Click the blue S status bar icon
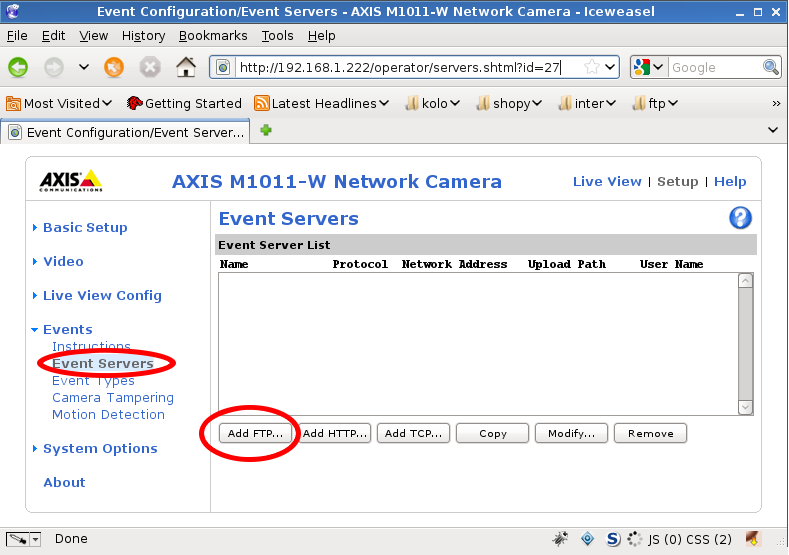The width and height of the screenshot is (789, 555). [612, 539]
